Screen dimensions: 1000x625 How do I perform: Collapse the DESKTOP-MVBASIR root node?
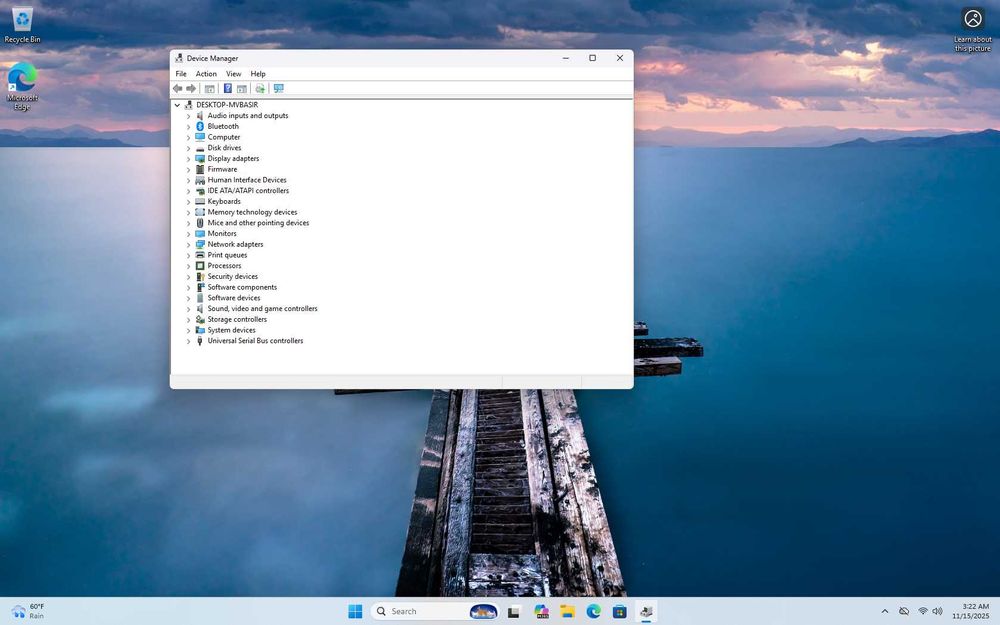pos(177,105)
